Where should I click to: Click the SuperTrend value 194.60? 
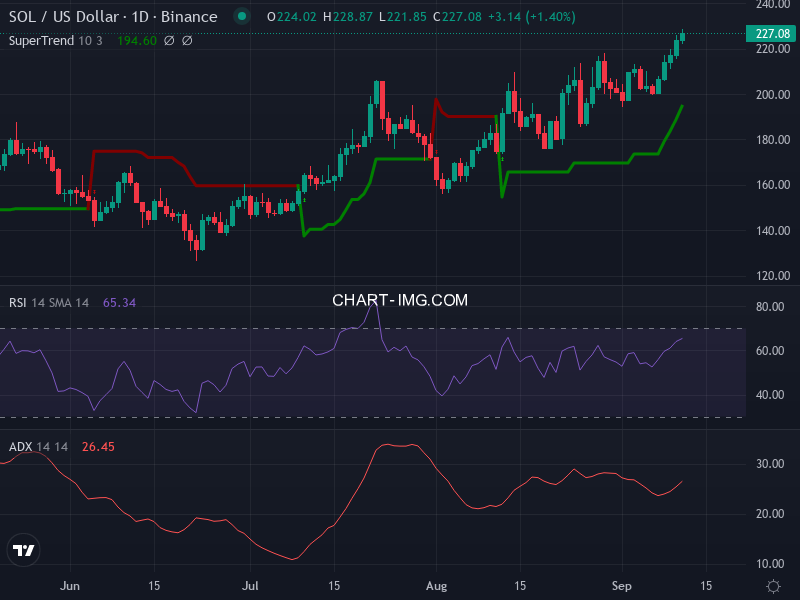pyautogui.click(x=135, y=41)
